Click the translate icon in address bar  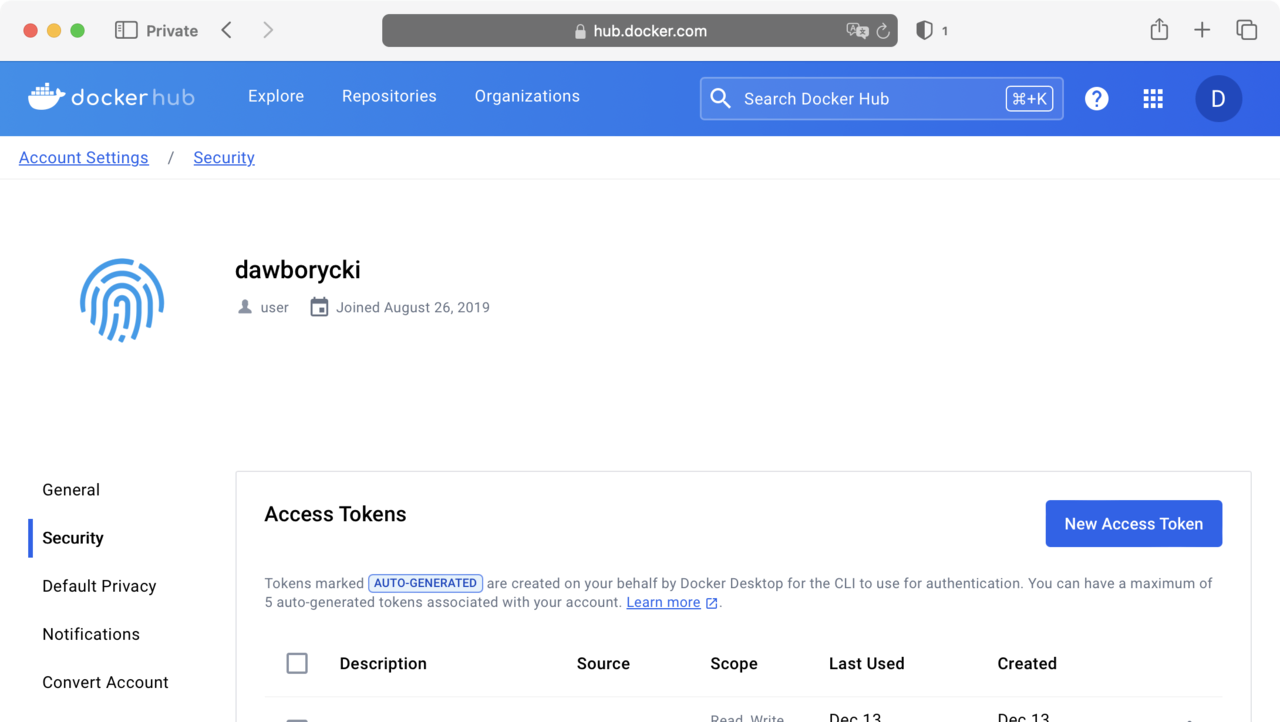point(857,31)
